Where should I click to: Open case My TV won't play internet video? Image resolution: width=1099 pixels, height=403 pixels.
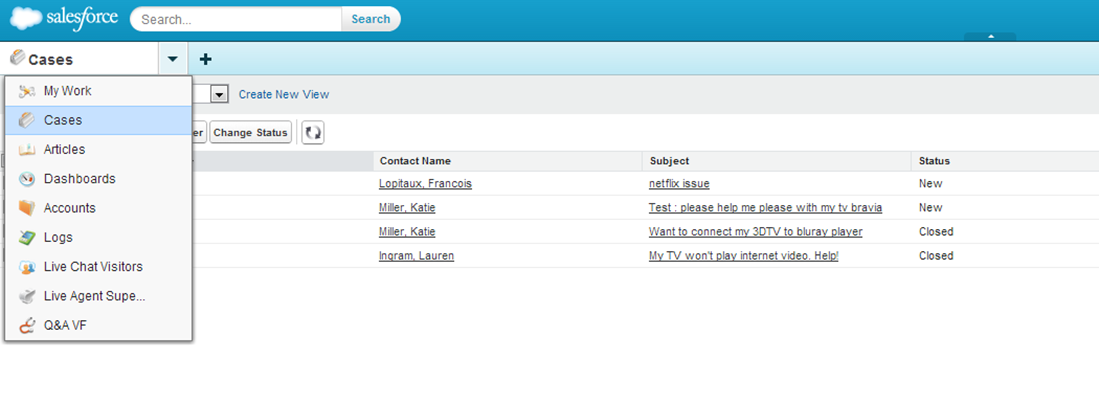pyautogui.click(x=744, y=256)
